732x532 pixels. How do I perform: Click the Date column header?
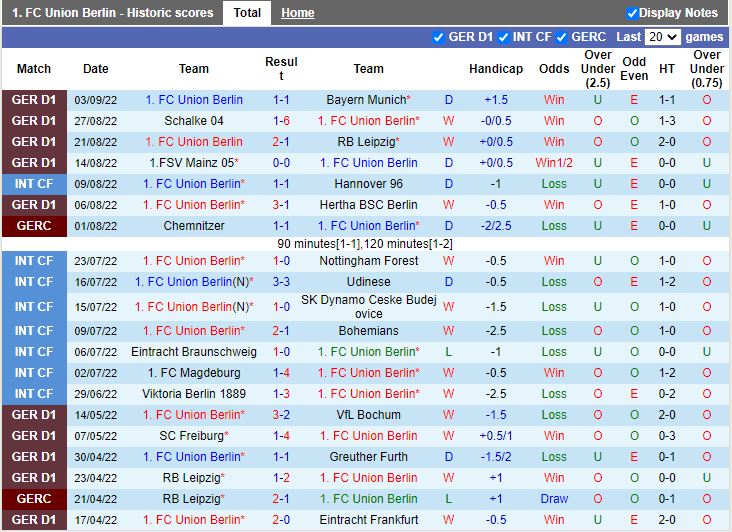point(96,69)
